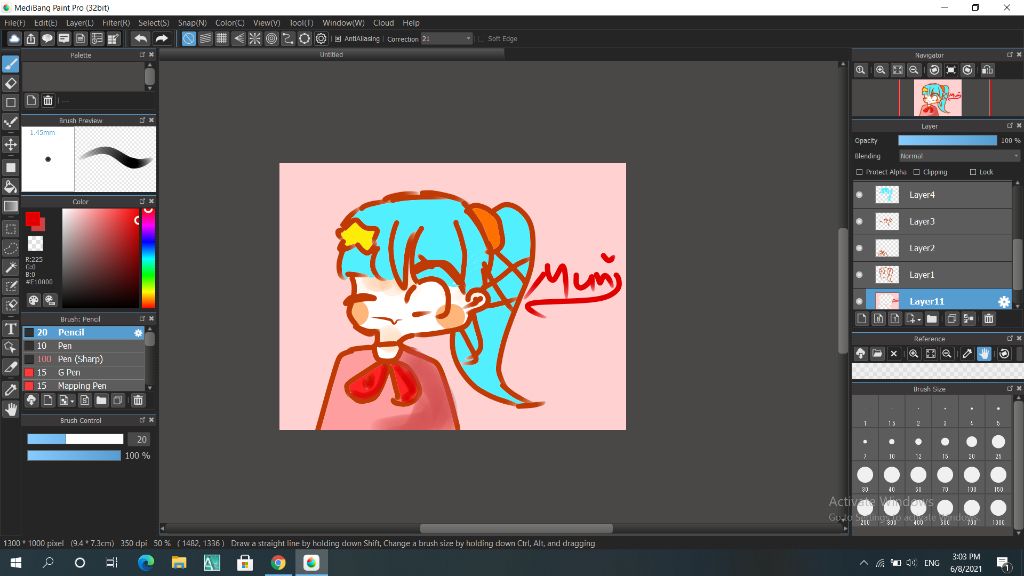The width and height of the screenshot is (1024, 576).
Task: Select the Eyedropper tool
Action: coord(10,390)
